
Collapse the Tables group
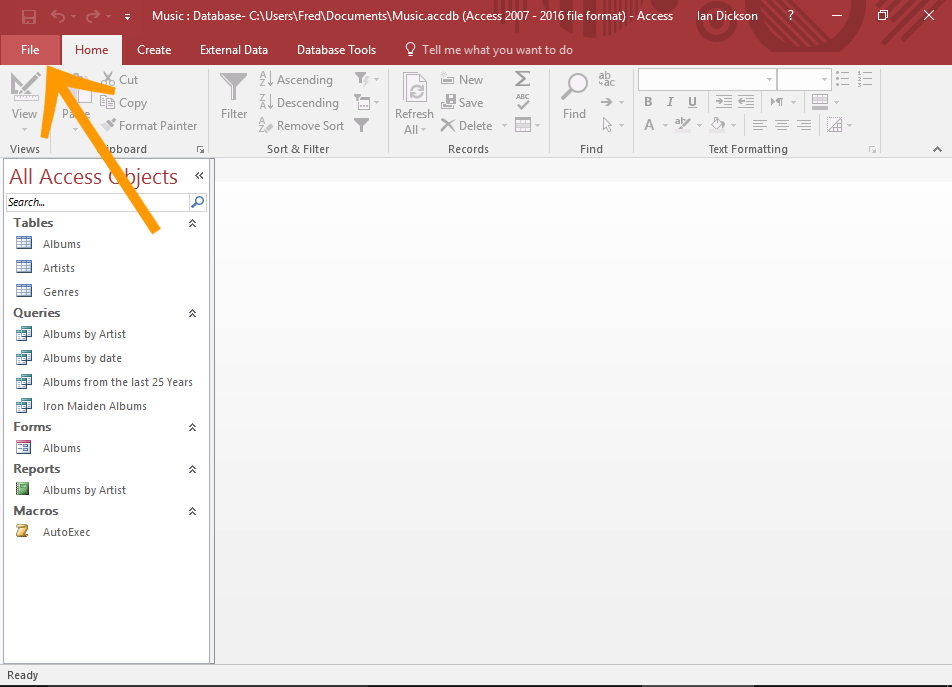click(x=192, y=223)
